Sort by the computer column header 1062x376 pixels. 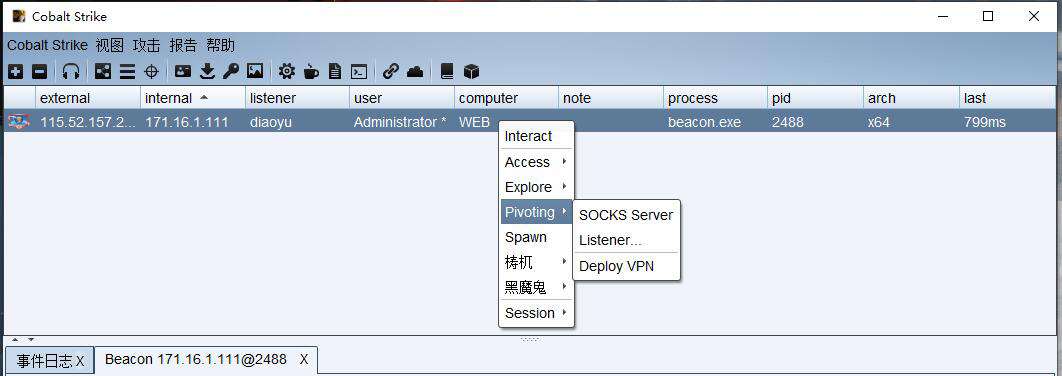click(x=507, y=98)
